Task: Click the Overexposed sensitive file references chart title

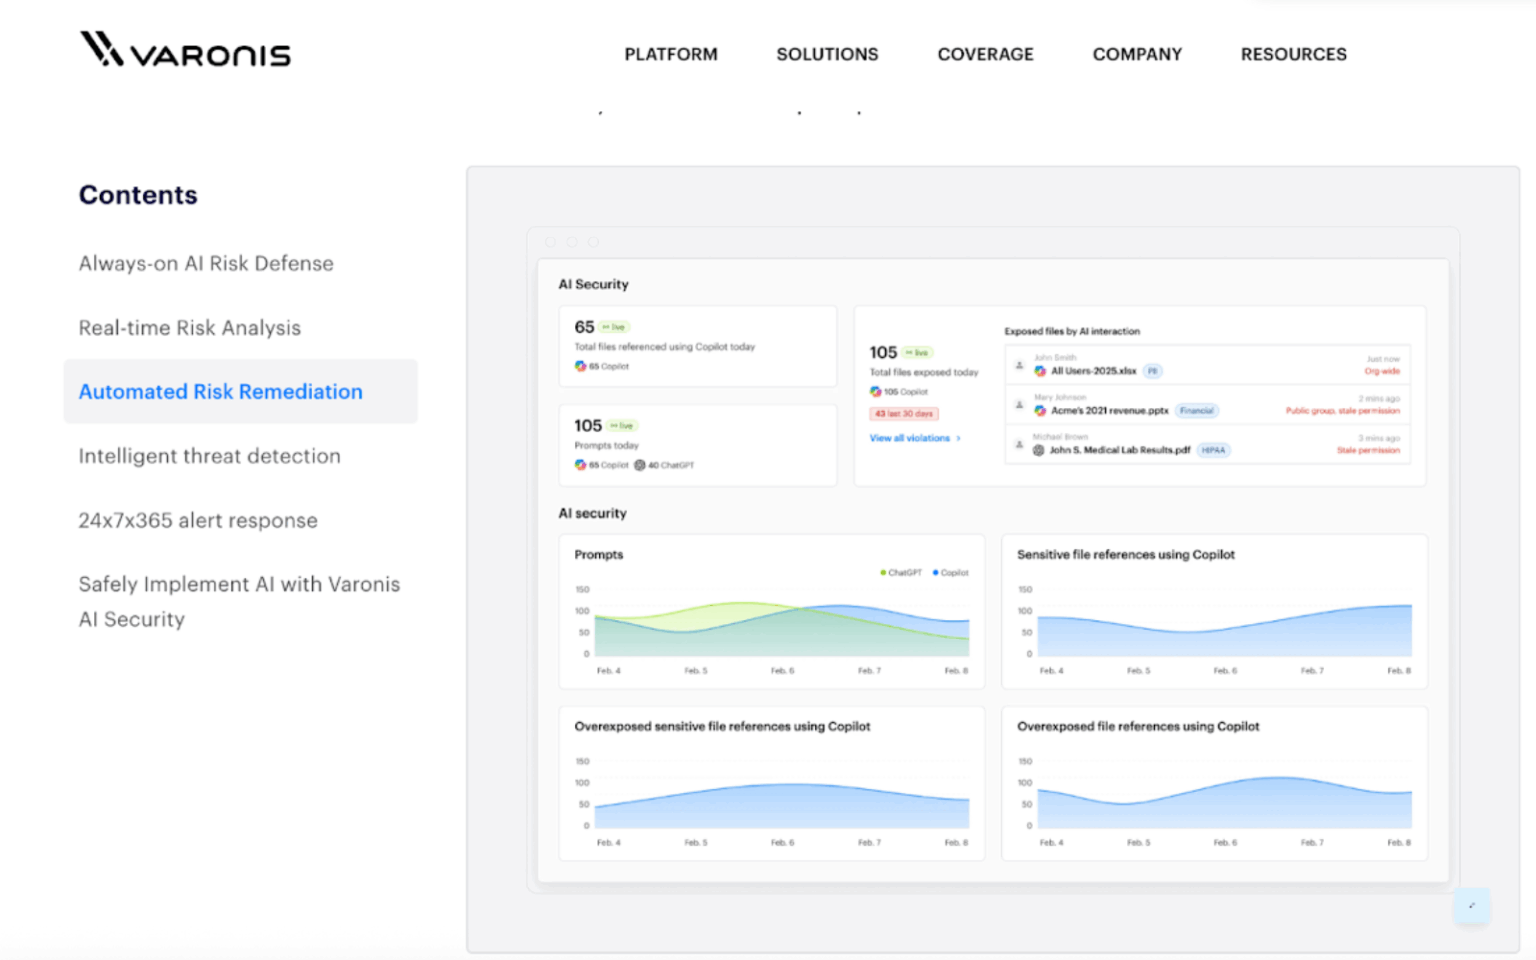Action: 722,727
